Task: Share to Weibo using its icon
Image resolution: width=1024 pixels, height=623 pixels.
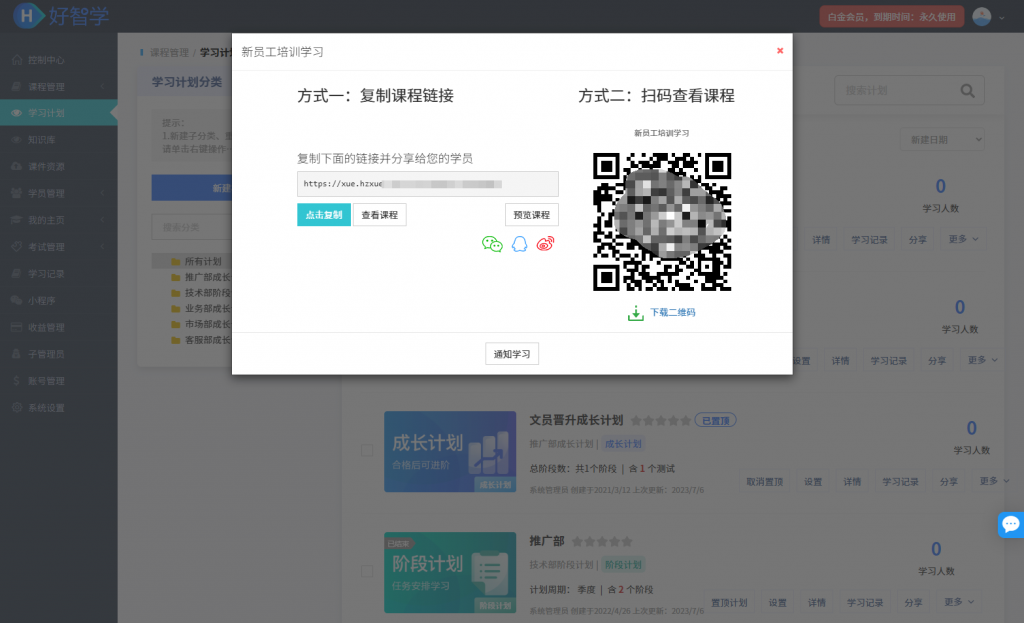Action: tap(545, 244)
